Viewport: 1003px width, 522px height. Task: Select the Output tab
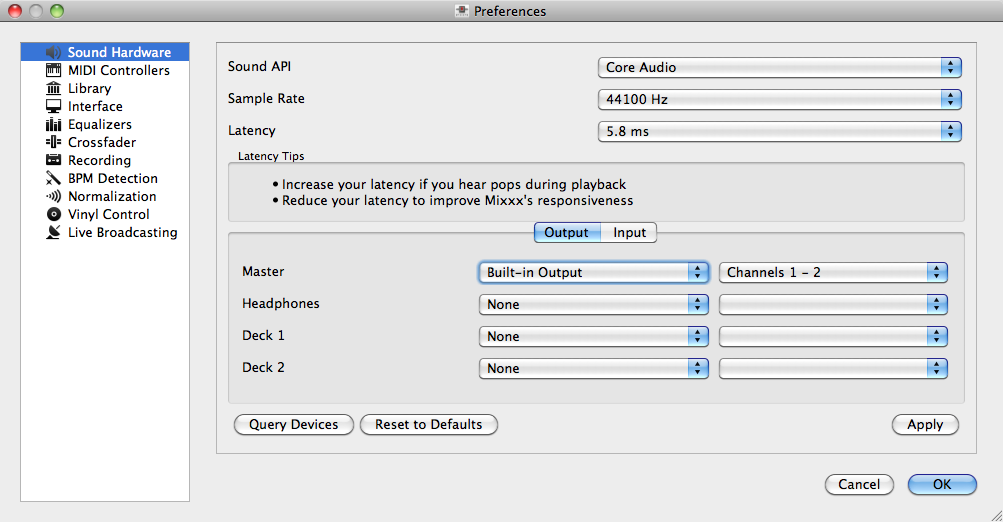[566, 233]
